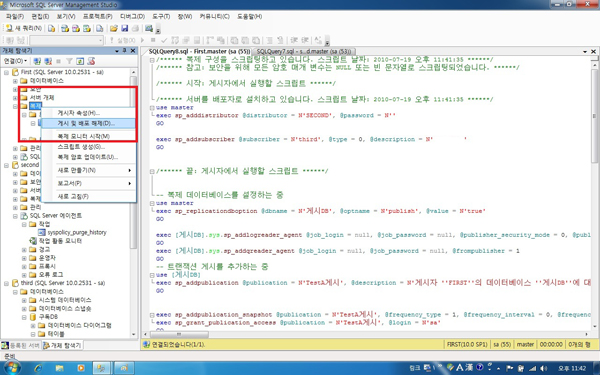Expand 데이터베이스 folder under First server

[15, 81]
